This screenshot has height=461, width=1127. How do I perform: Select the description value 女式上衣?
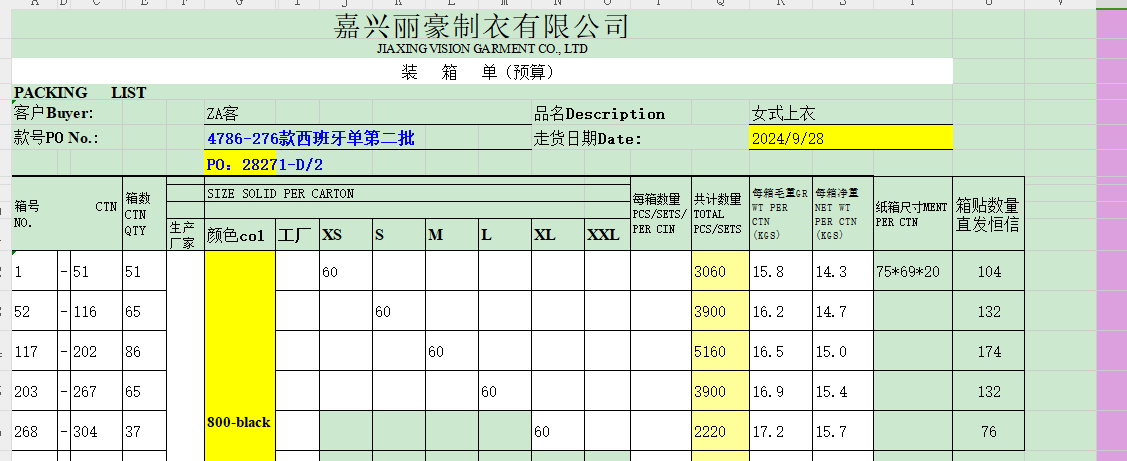(x=784, y=114)
